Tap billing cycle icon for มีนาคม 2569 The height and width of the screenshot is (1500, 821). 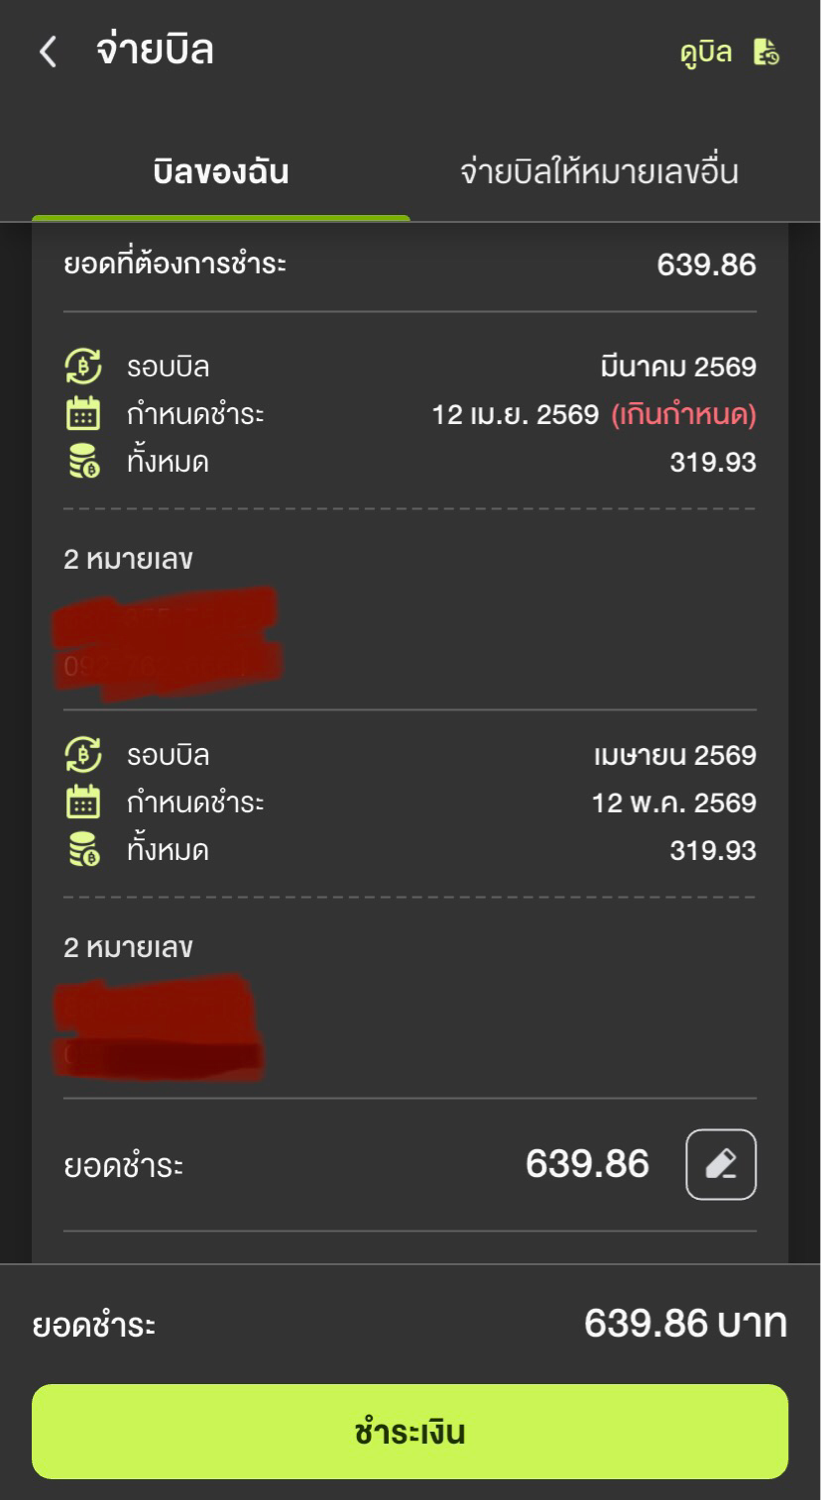83,367
